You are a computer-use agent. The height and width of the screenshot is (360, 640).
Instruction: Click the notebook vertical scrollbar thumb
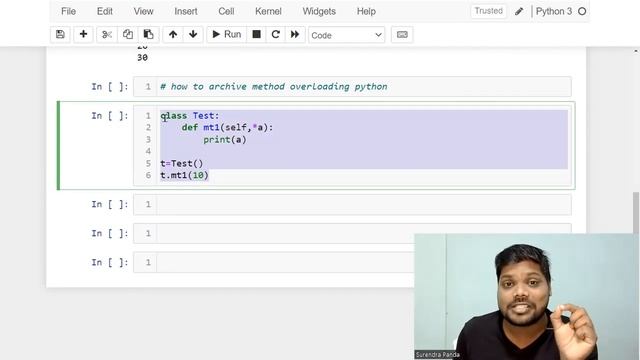click(x=636, y=212)
